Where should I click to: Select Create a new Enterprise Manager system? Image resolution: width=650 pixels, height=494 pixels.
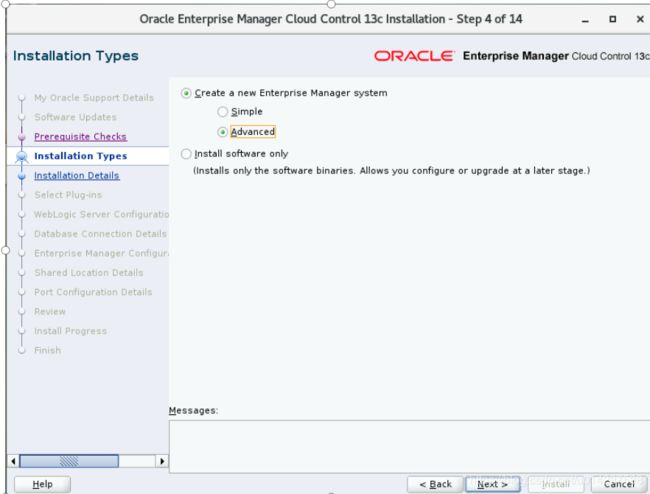(x=186, y=93)
